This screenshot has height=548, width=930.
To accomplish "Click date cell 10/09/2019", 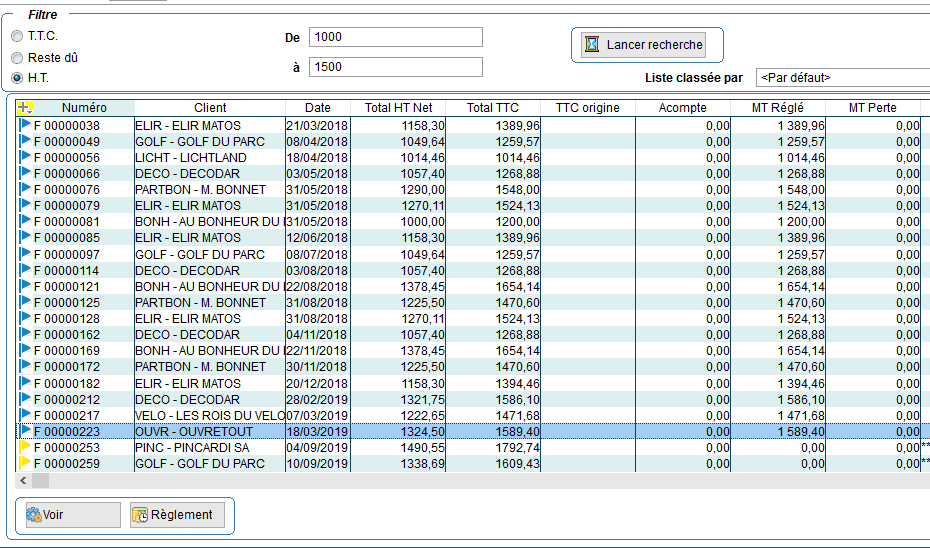I will pyautogui.click(x=317, y=464).
